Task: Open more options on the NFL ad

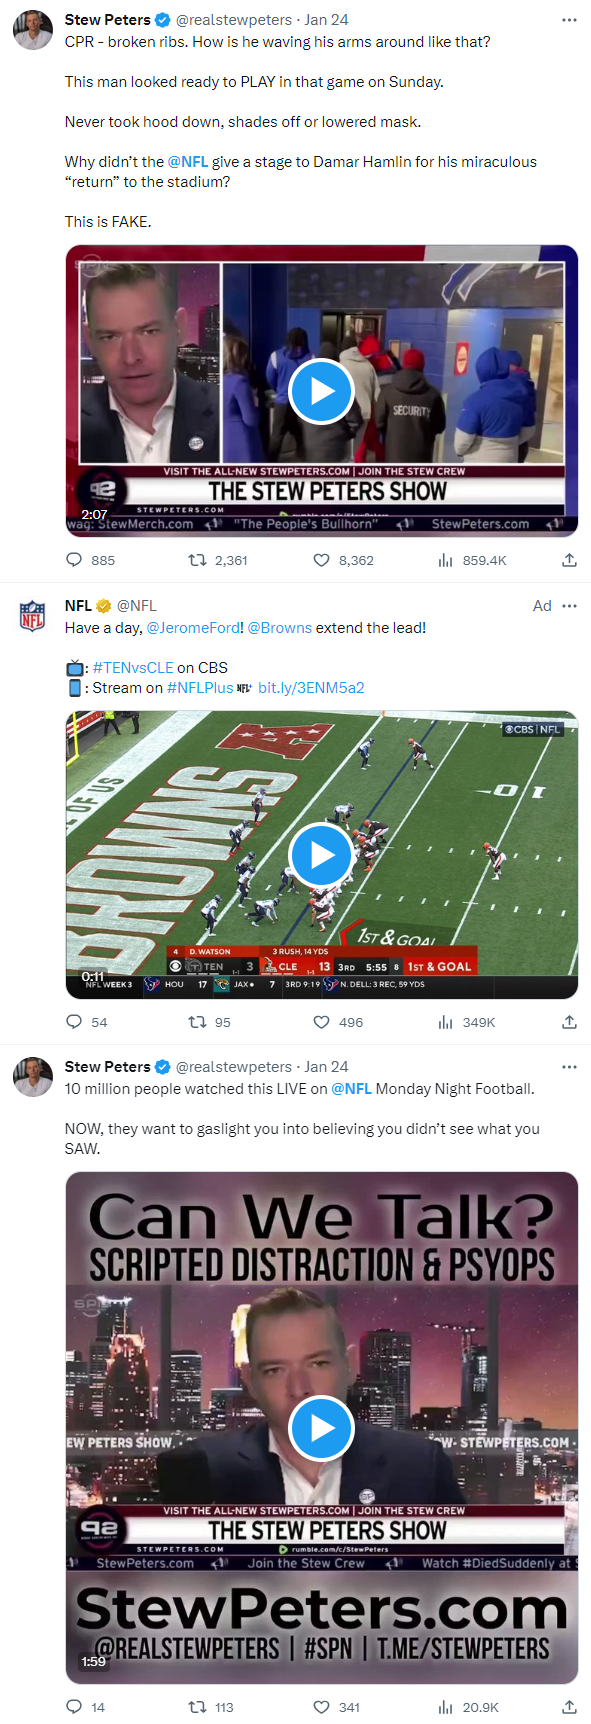Action: pyautogui.click(x=569, y=606)
